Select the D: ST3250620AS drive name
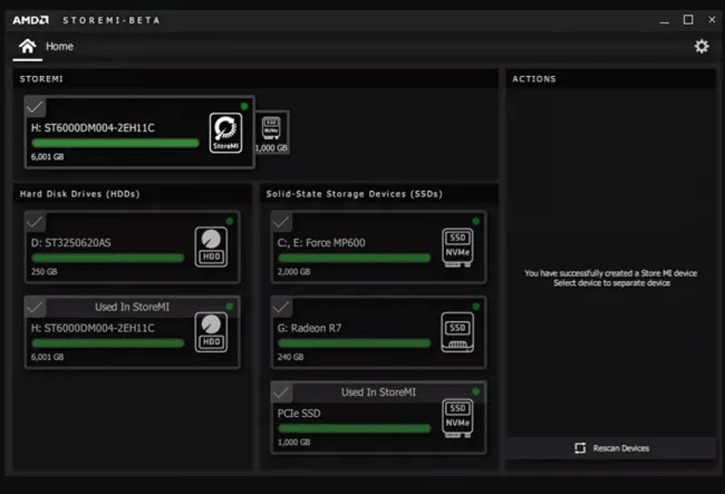Image resolution: width=725 pixels, height=494 pixels. 71,243
